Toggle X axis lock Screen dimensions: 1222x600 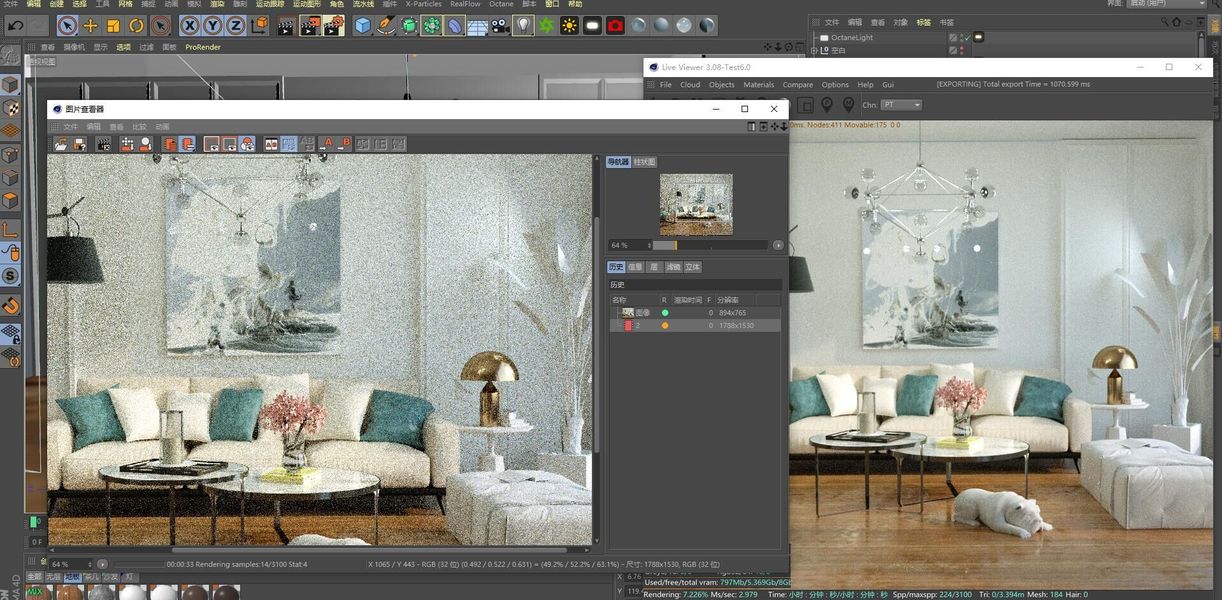tap(190, 25)
